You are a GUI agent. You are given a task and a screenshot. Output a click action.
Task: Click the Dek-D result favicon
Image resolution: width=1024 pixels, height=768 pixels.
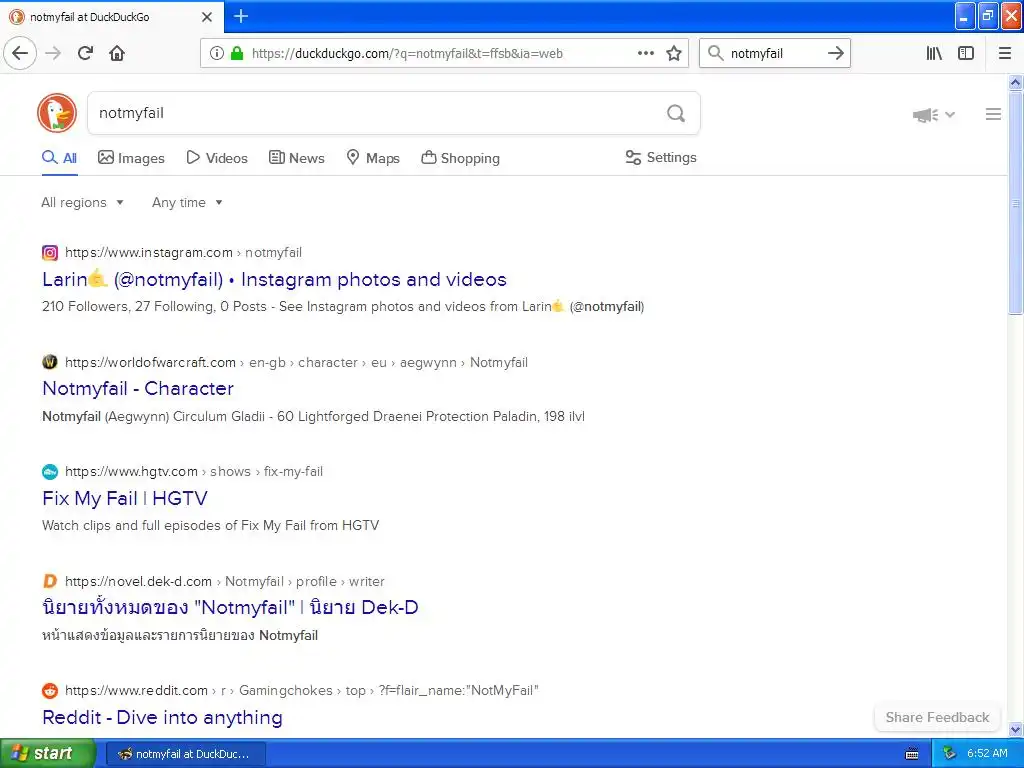click(x=50, y=581)
